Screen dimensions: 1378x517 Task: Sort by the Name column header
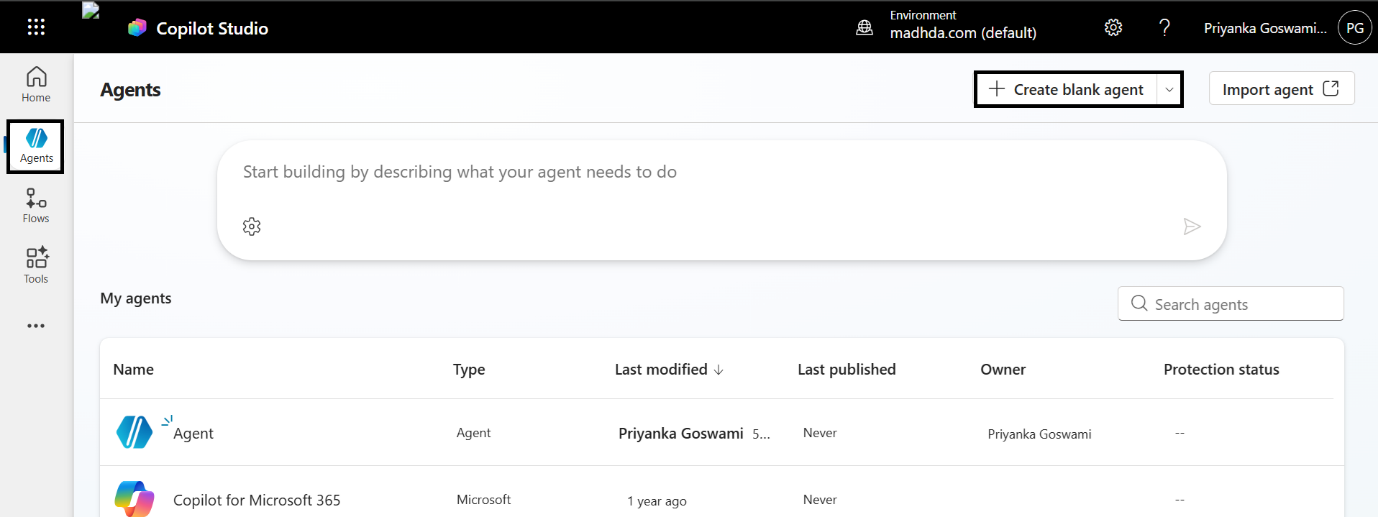(133, 369)
